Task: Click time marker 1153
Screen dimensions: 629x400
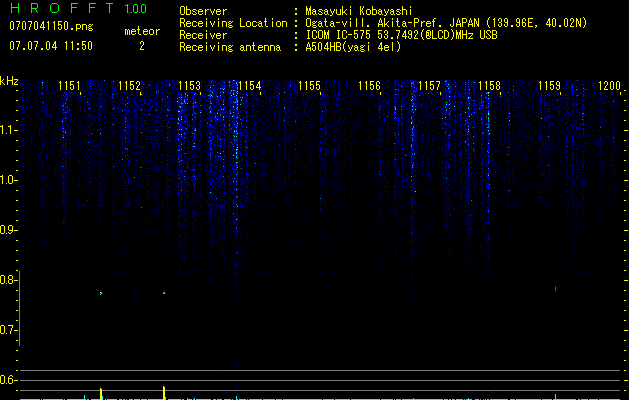Action: (189, 86)
